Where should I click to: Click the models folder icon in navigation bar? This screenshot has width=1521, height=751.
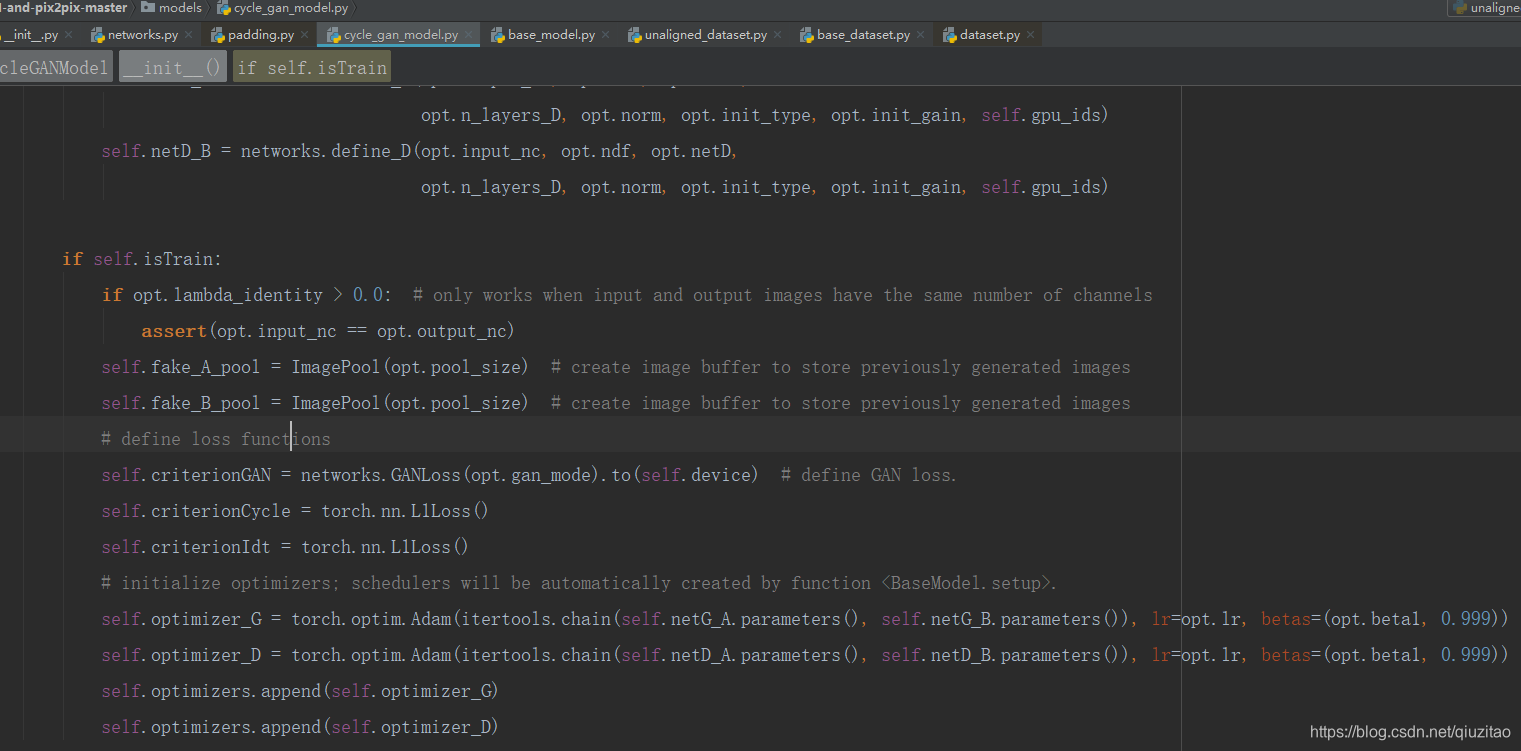click(148, 7)
